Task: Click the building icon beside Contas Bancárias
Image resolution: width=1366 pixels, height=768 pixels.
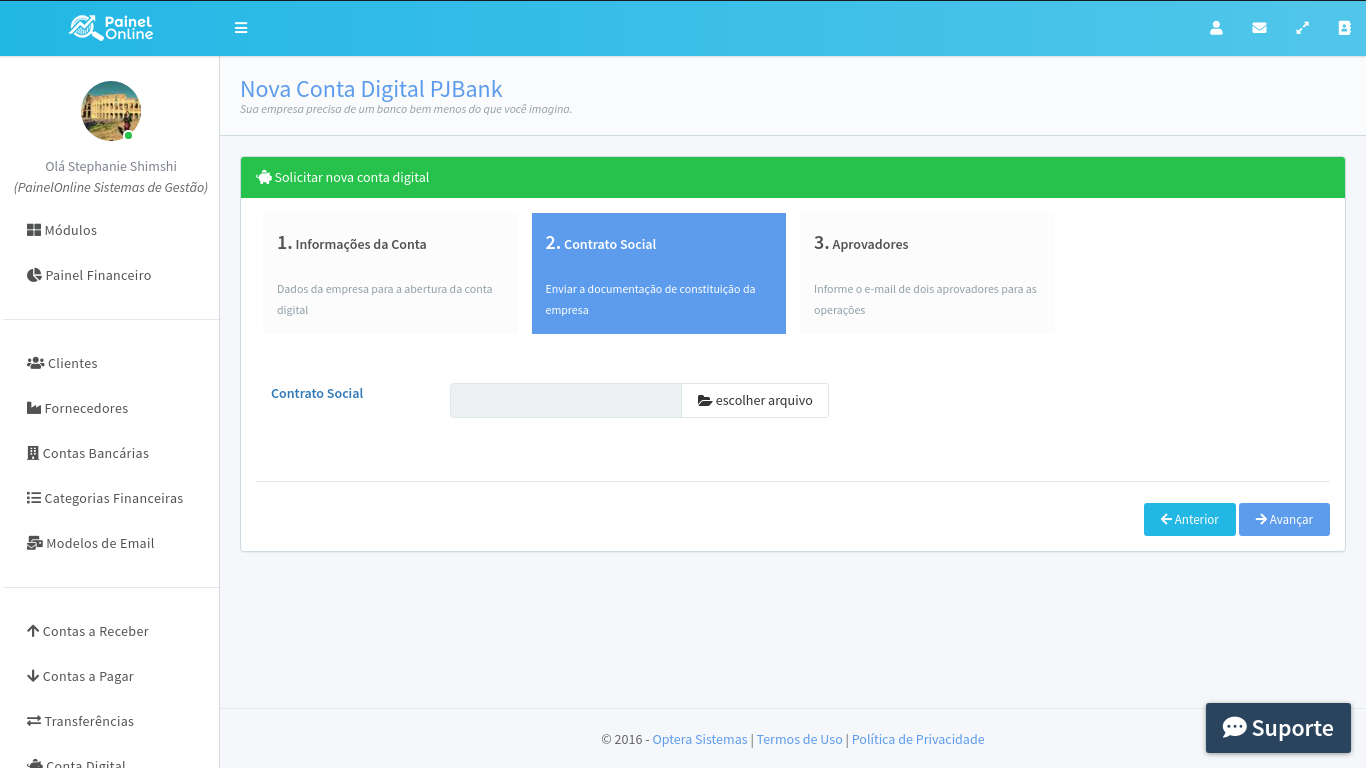Action: tap(33, 453)
